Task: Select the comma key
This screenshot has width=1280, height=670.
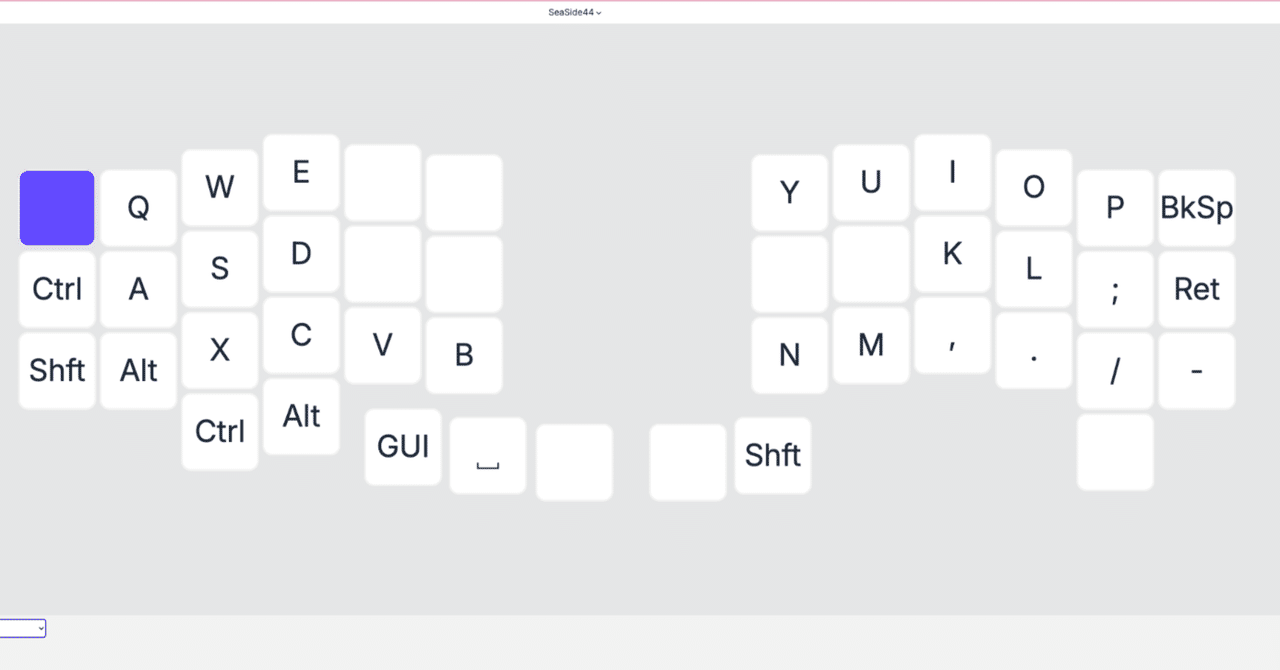Action: click(952, 336)
